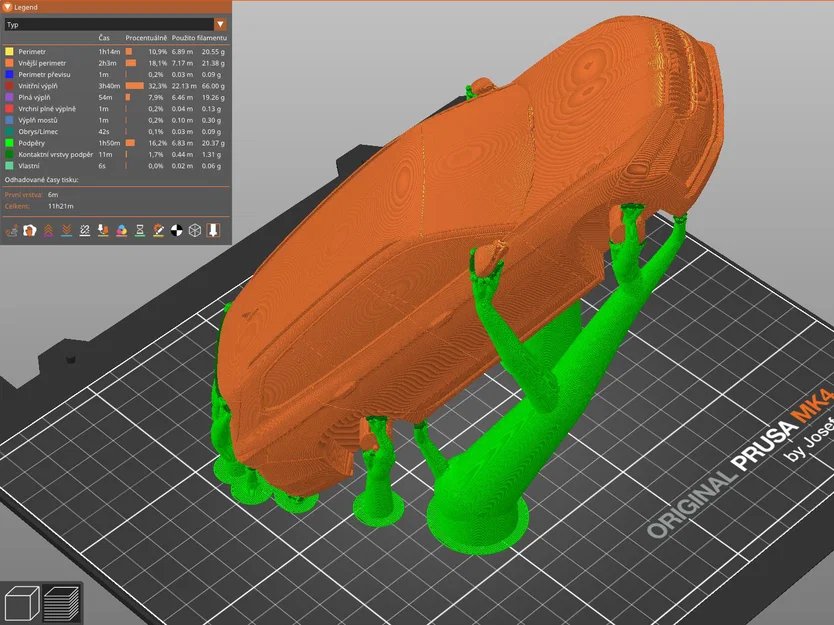The height and width of the screenshot is (625, 834).
Task: Display the center of mass marker
Action: [177, 232]
